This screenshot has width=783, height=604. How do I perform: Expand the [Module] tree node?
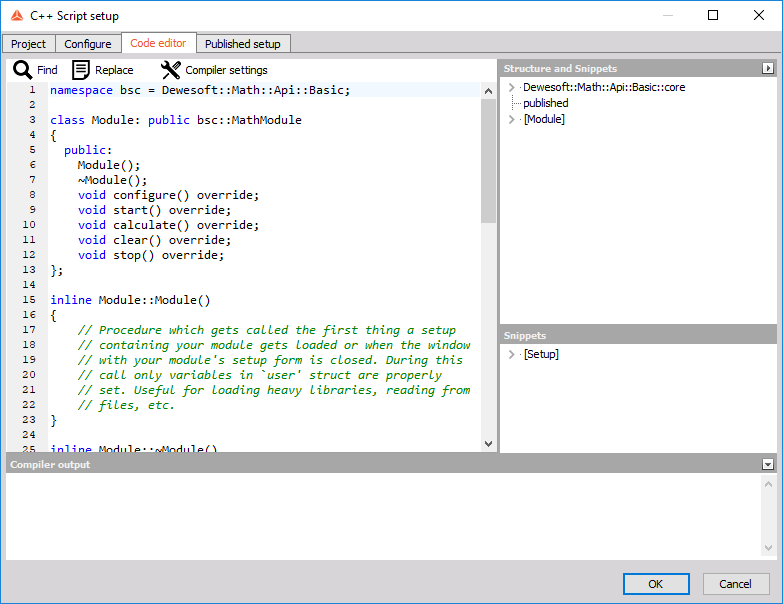pyautogui.click(x=511, y=119)
